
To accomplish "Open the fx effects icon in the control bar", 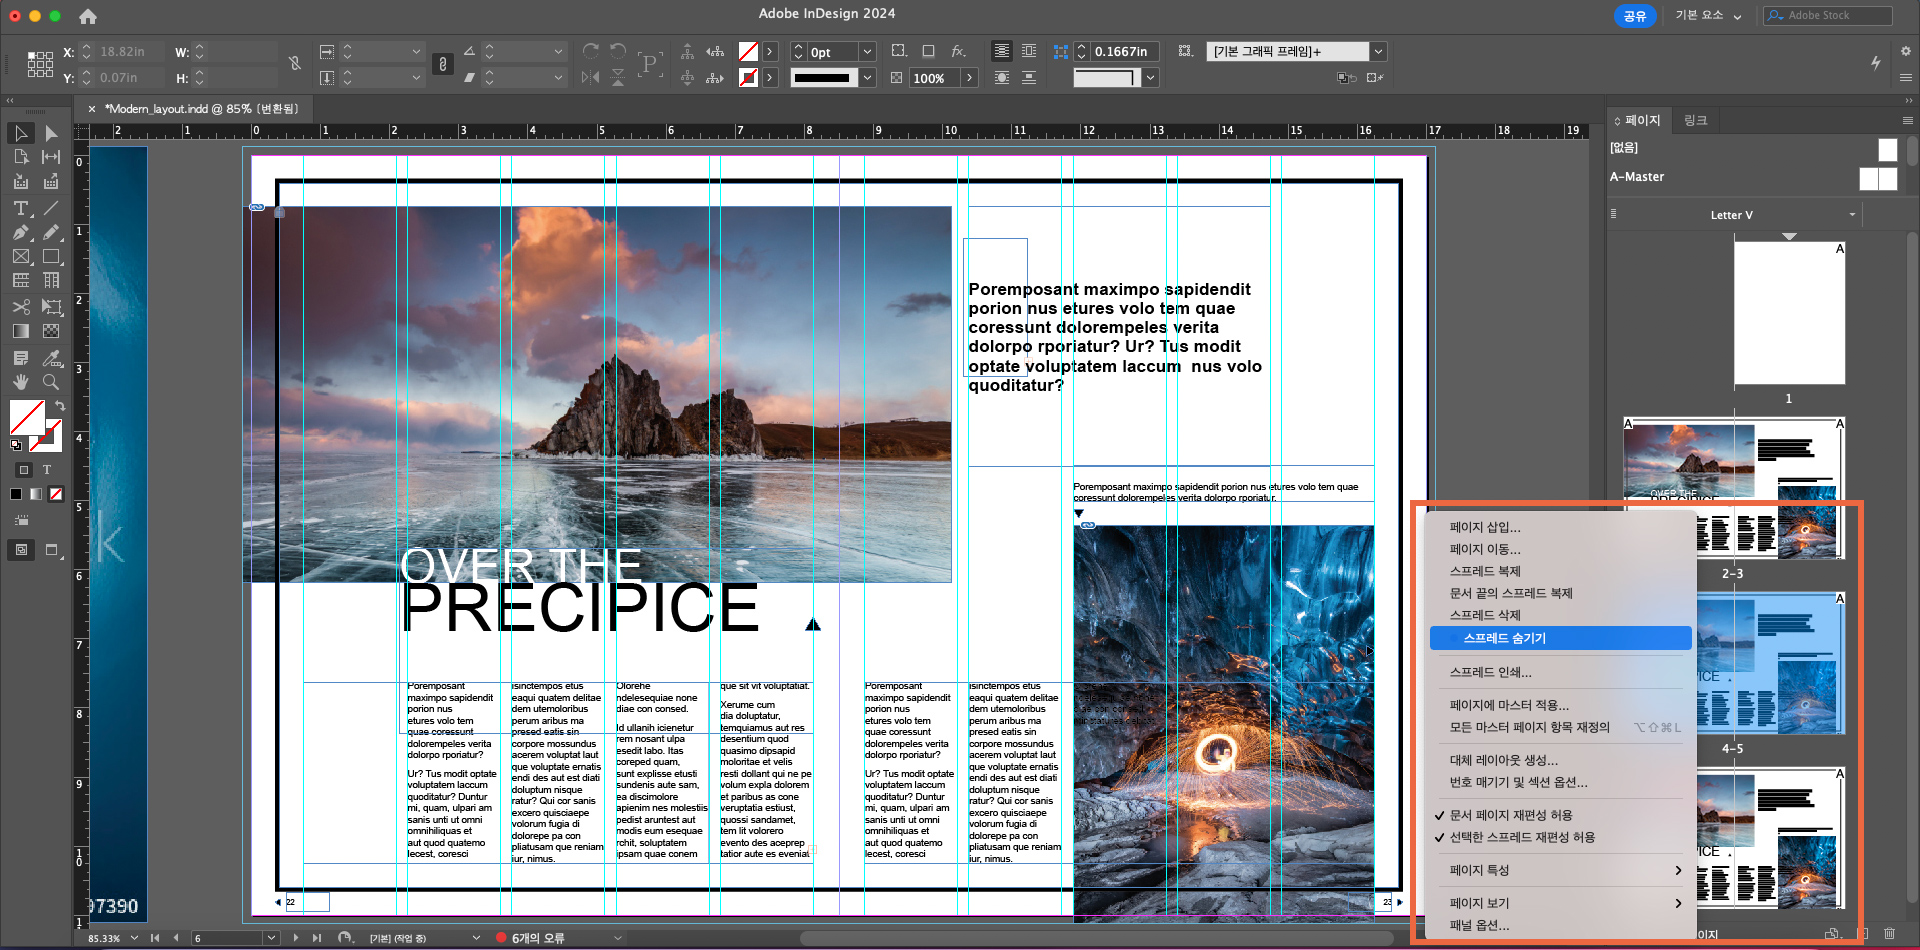I will (x=960, y=51).
